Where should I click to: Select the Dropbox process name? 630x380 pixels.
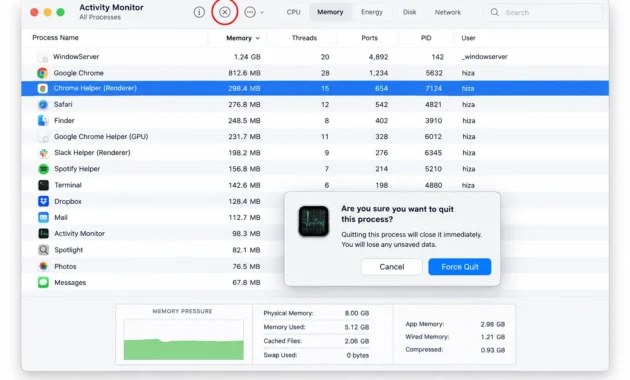(x=68, y=201)
